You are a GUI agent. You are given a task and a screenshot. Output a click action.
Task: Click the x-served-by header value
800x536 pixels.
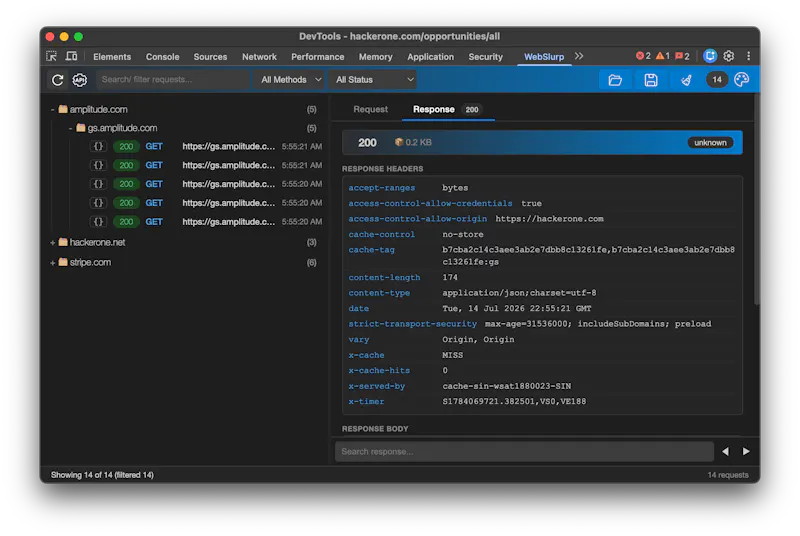[507, 386]
